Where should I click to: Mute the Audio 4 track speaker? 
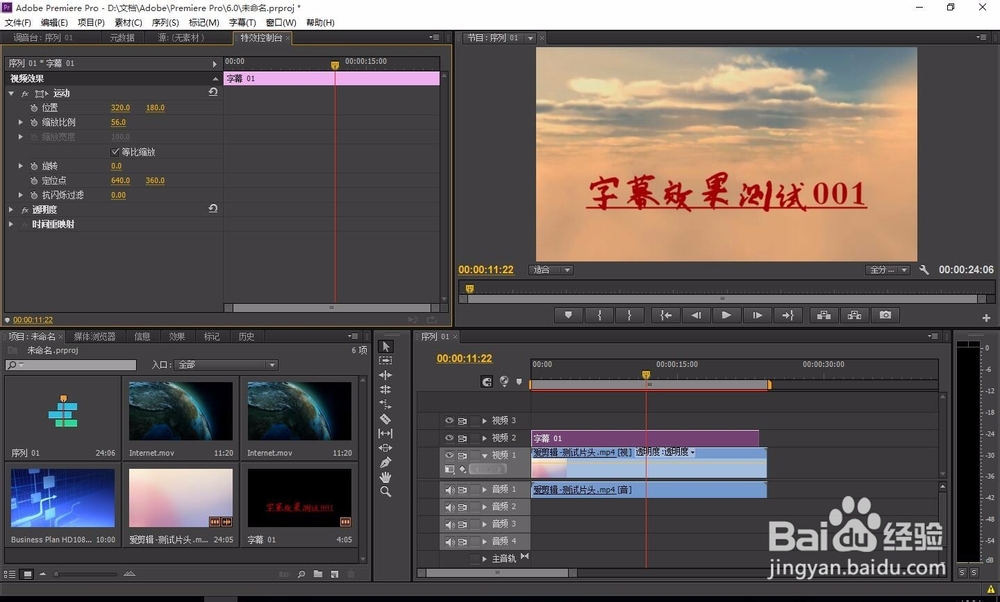click(449, 541)
